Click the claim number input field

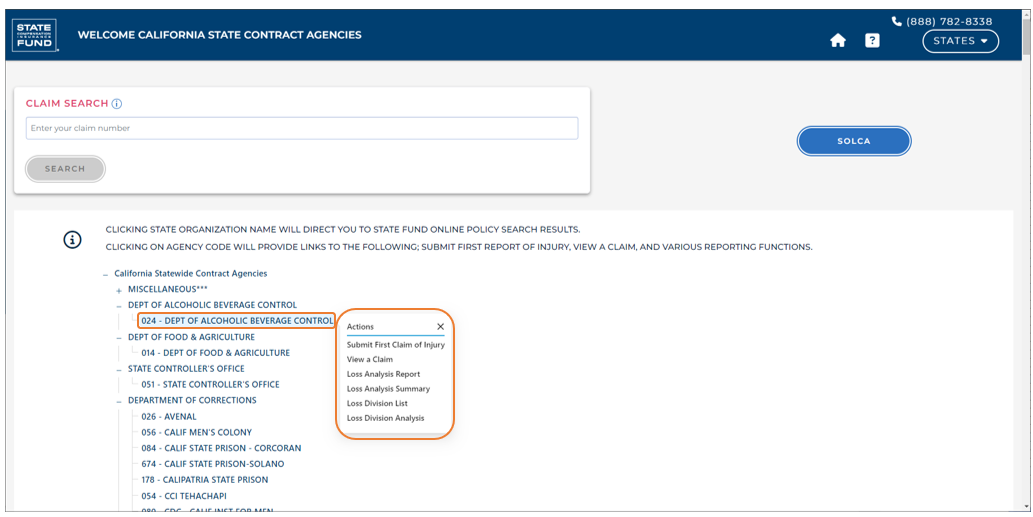pyautogui.click(x=301, y=128)
